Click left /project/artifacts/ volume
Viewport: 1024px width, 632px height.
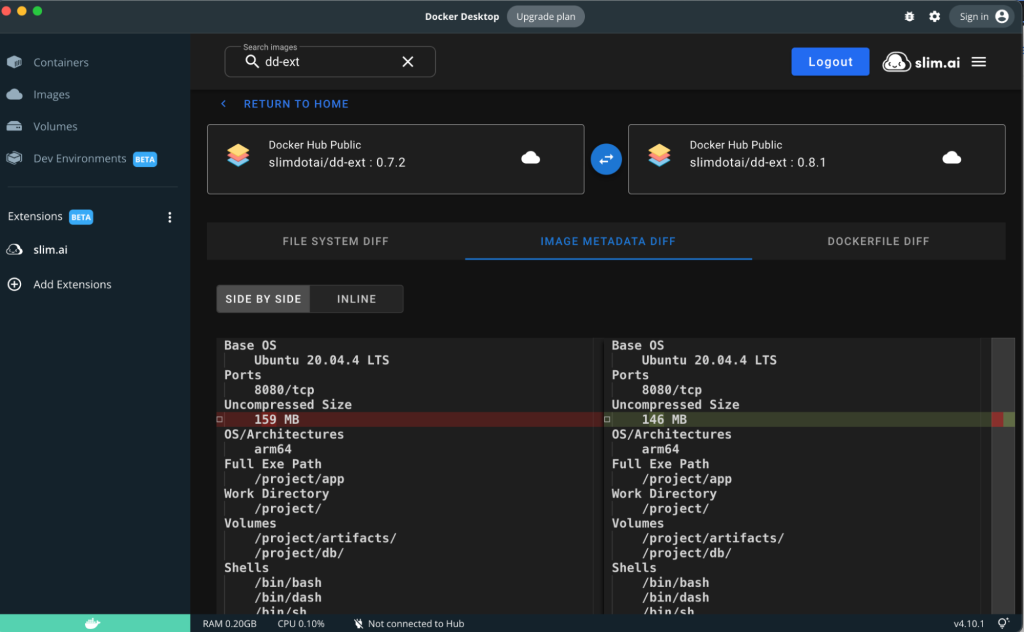[x=325, y=538]
